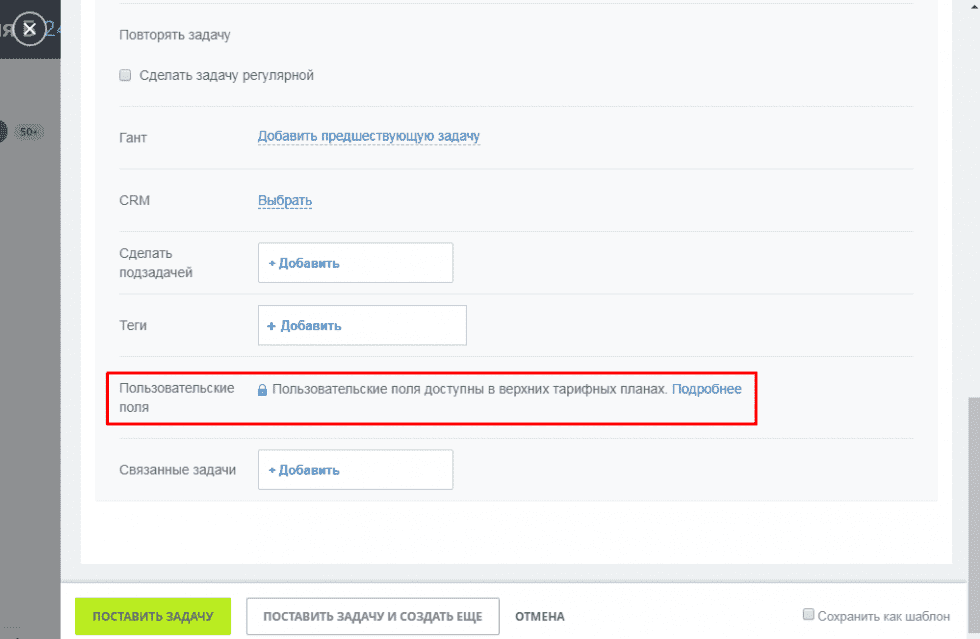The width and height of the screenshot is (980, 639).
Task: Click the 'Повторять задачу' section heading
Action: pos(175,35)
